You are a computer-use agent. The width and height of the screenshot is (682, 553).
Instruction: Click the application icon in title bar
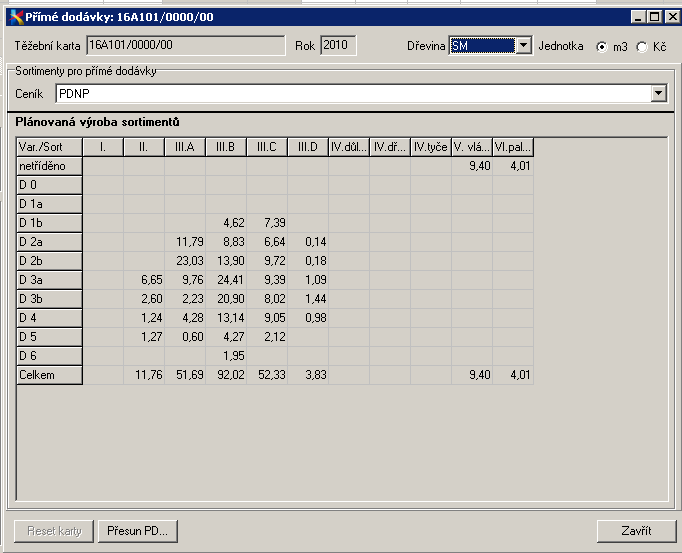pos(16,17)
